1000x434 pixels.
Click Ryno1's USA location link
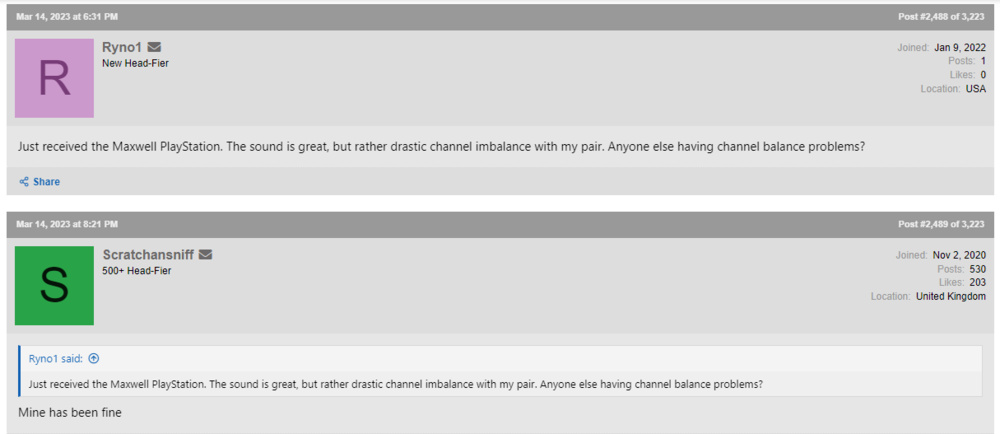pos(975,89)
